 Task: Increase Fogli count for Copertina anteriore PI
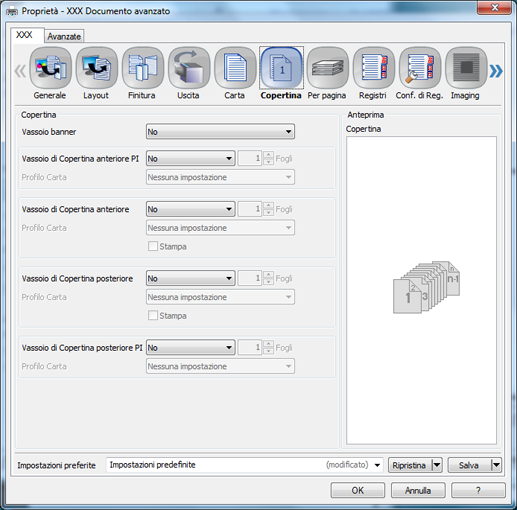[268, 155]
